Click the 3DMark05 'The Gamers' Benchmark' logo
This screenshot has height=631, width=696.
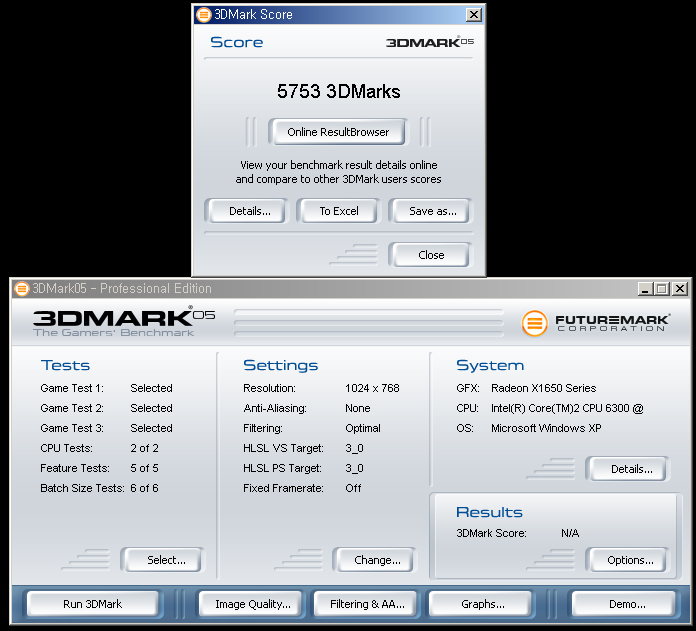coord(123,322)
